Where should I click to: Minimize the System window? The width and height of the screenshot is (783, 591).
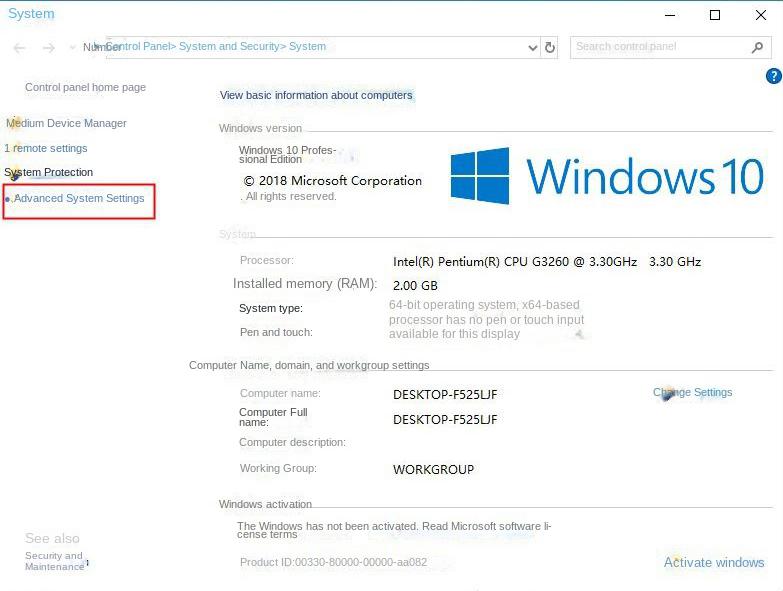point(670,15)
